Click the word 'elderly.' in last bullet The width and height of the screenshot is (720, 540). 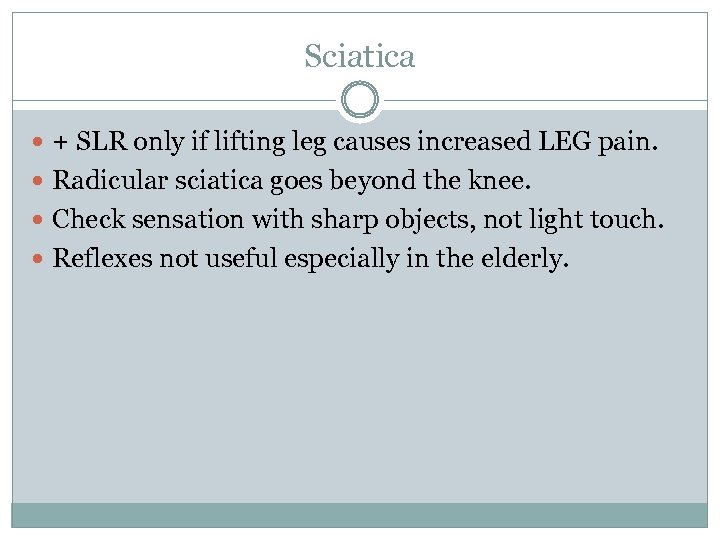pos(528,259)
